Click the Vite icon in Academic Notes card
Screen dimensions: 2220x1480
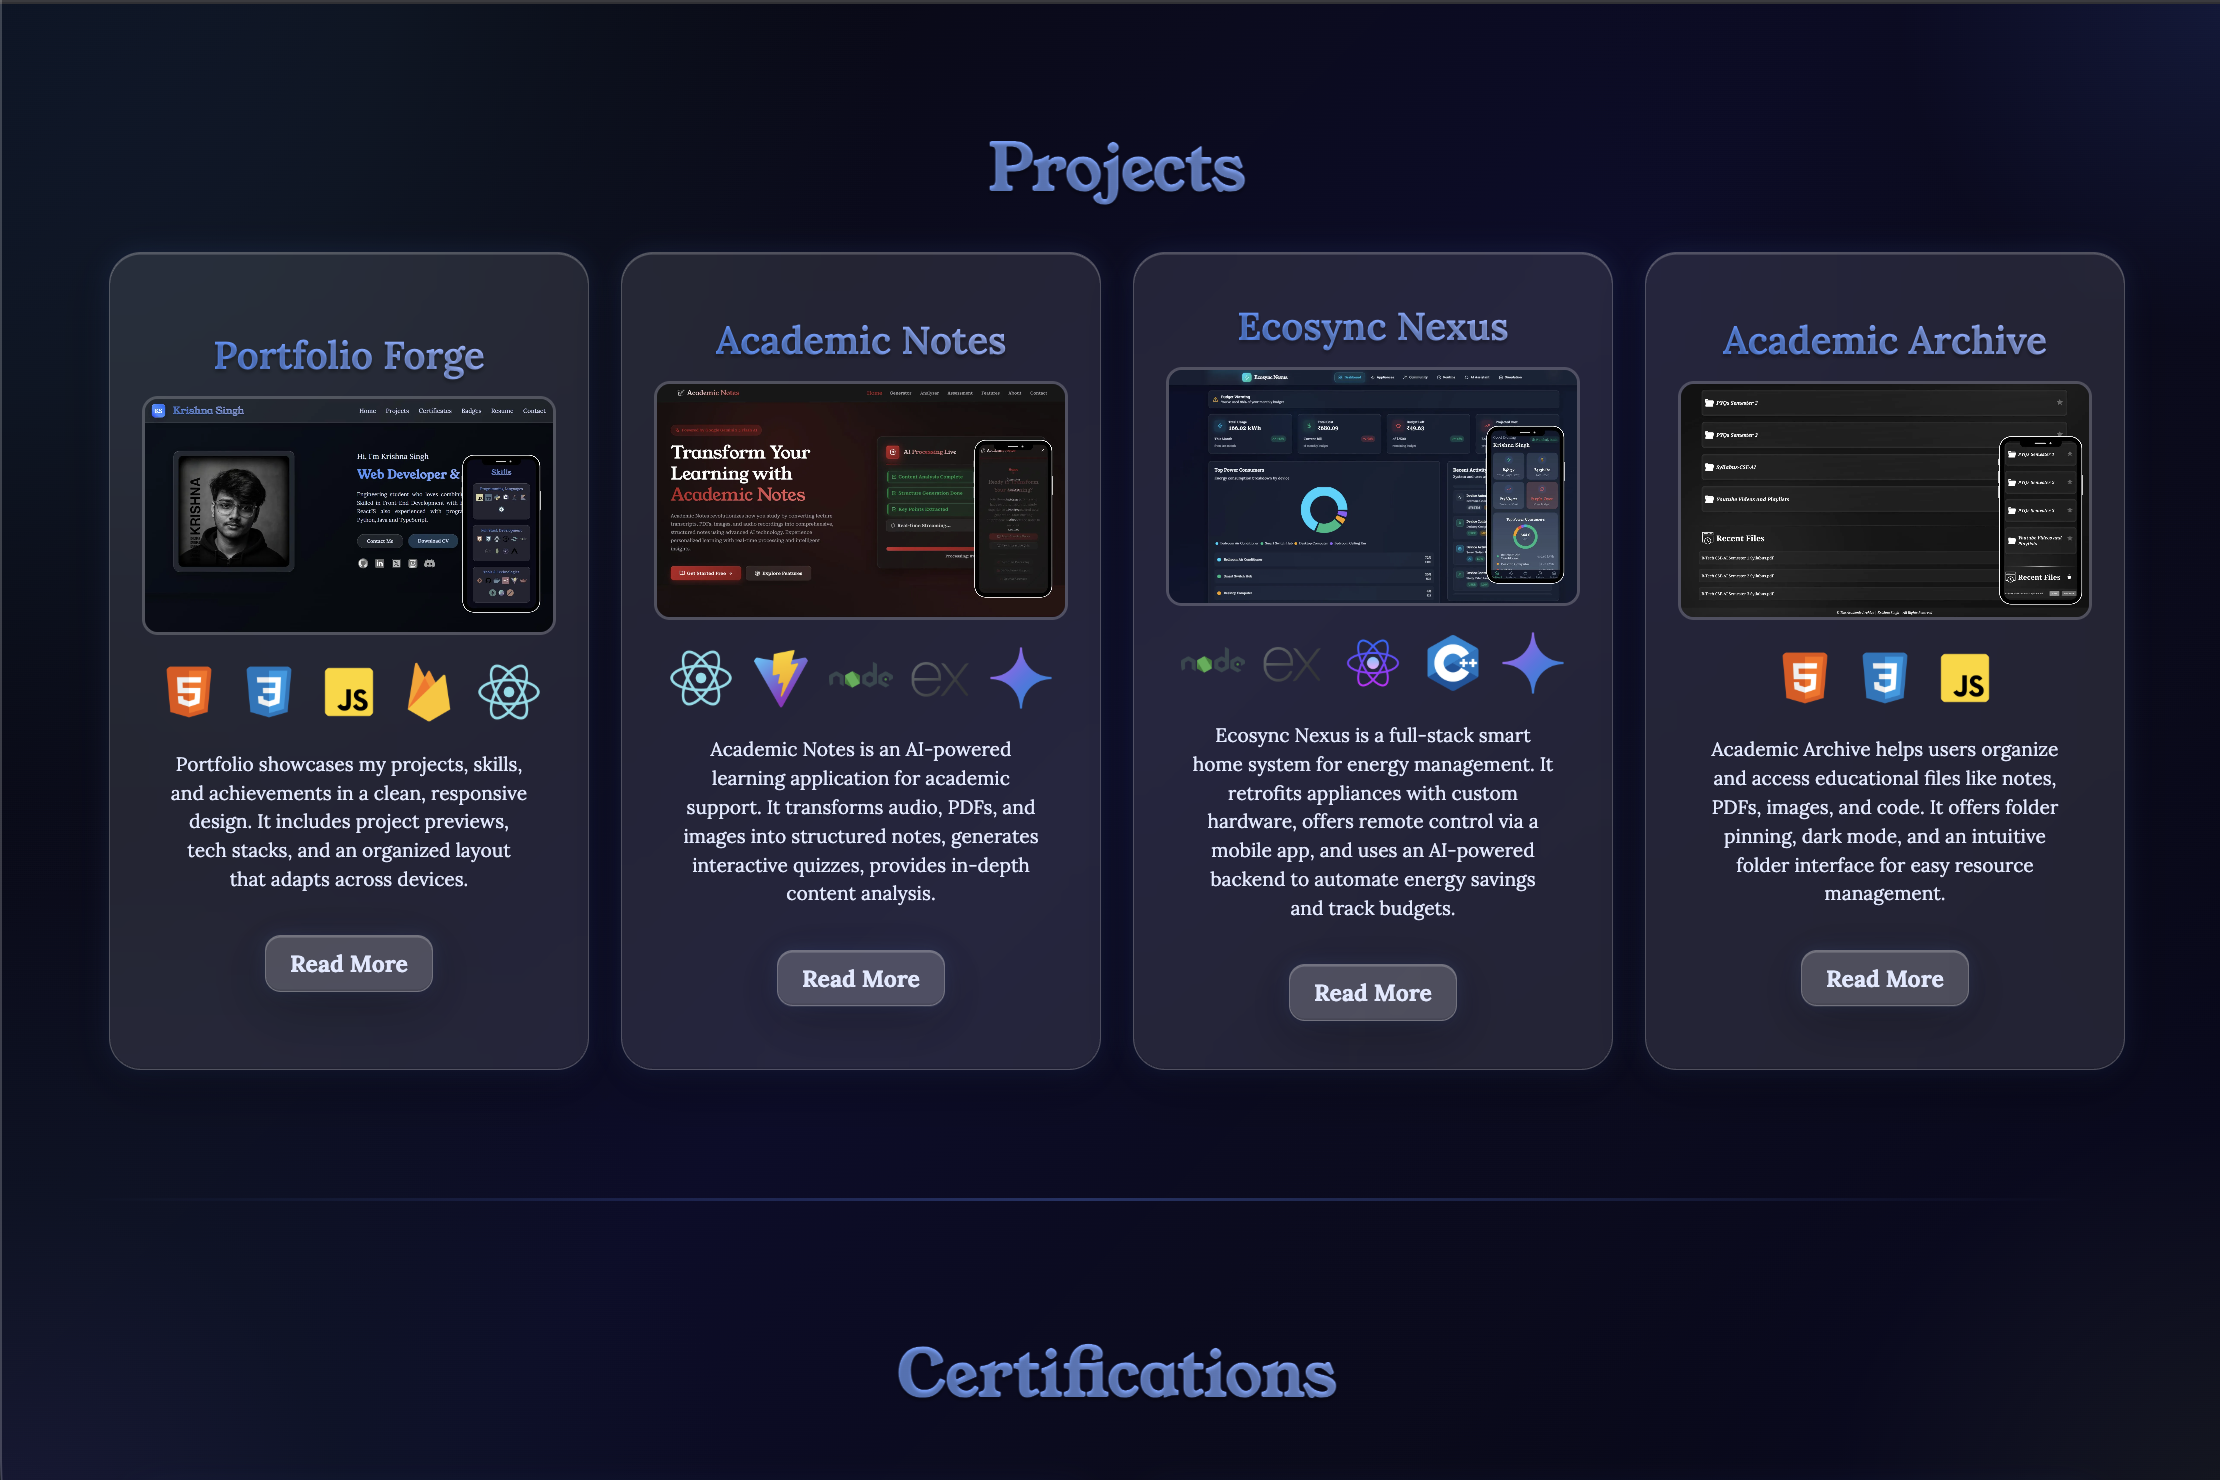[x=781, y=678]
